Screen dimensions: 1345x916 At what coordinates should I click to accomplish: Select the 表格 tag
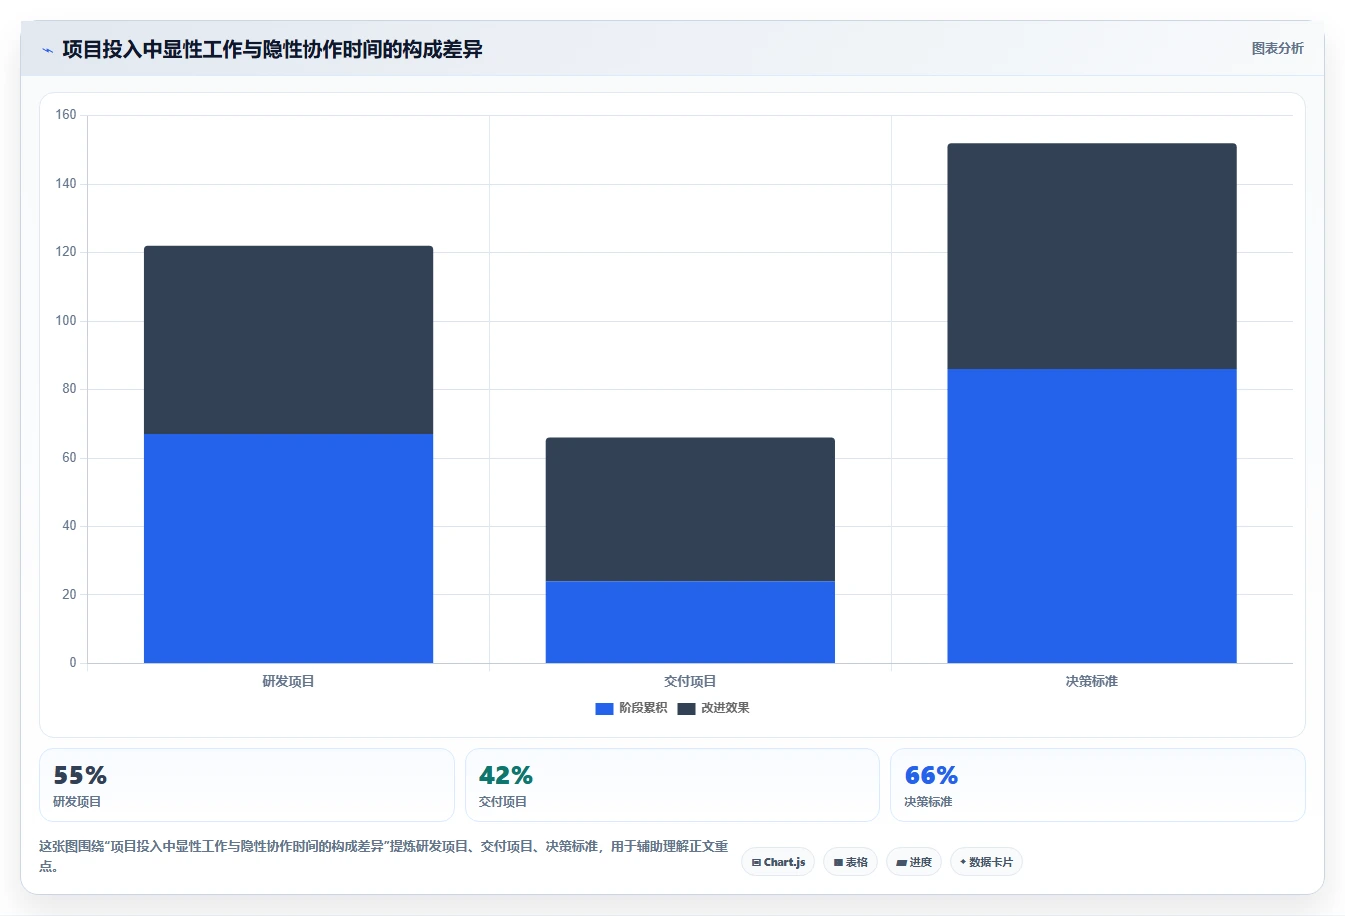point(850,862)
